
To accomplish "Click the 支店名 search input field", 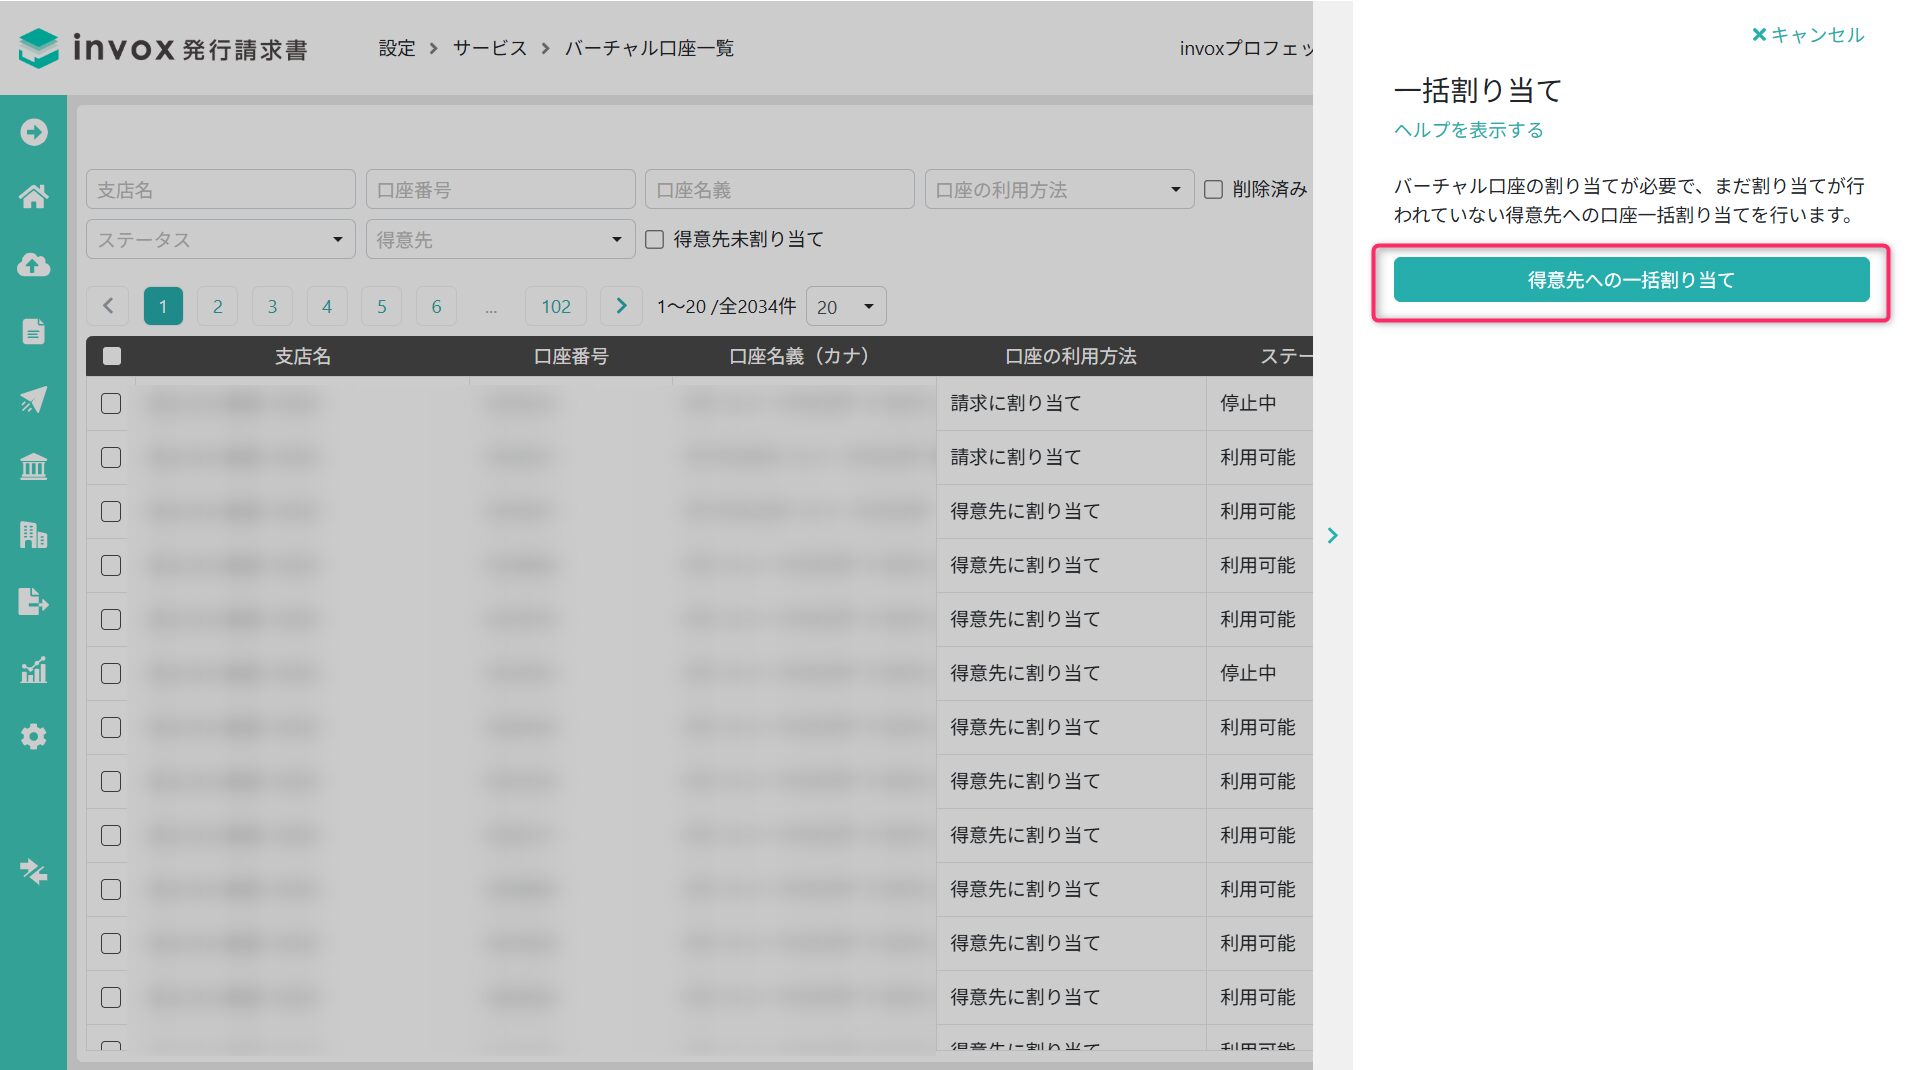I will pyautogui.click(x=220, y=190).
